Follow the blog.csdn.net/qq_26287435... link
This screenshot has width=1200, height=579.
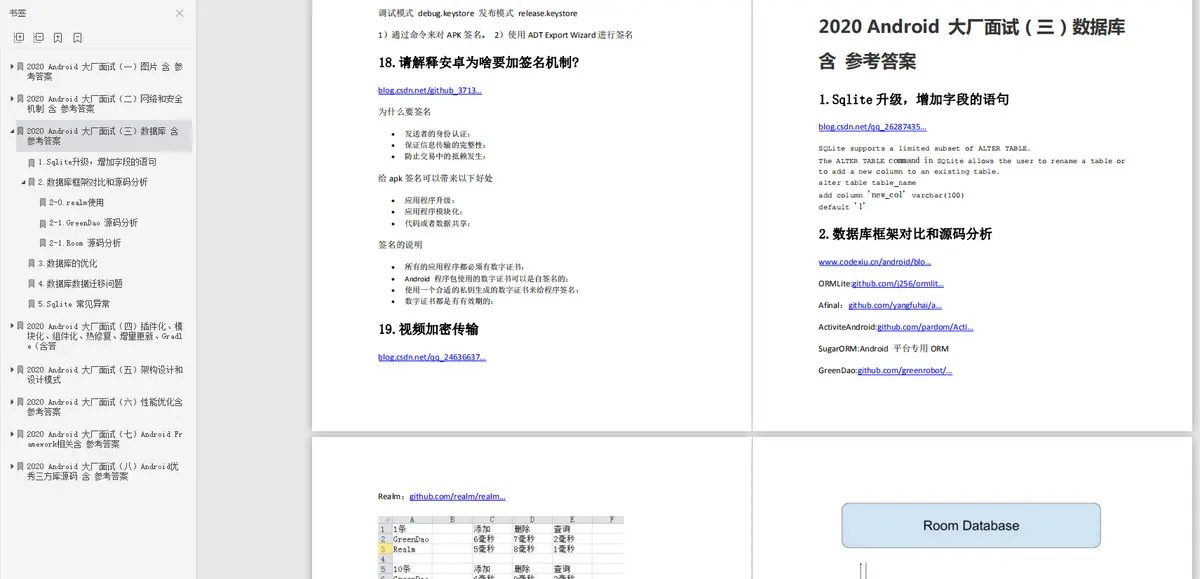point(872,127)
